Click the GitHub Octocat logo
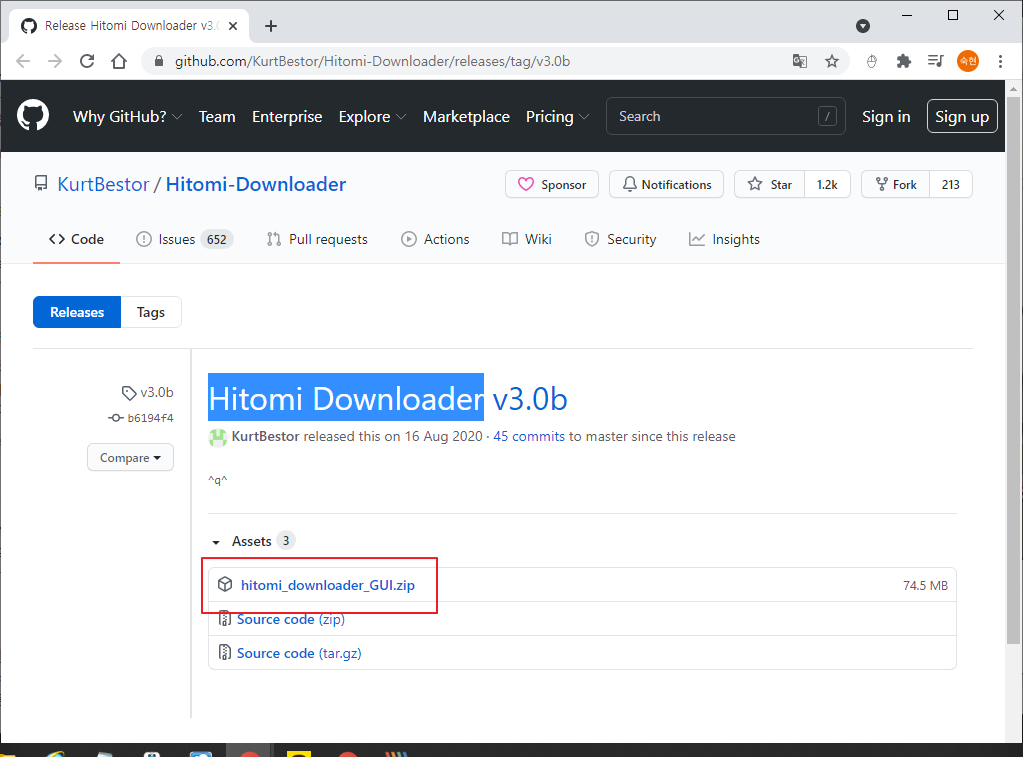Image resolution: width=1023 pixels, height=757 pixels. point(33,116)
